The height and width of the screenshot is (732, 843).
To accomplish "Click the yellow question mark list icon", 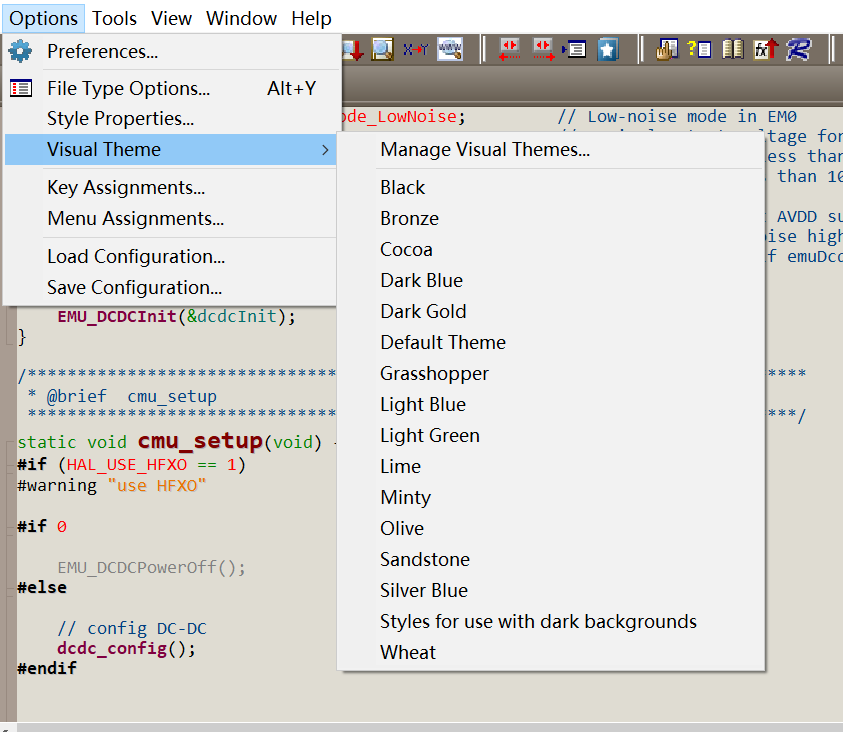I will click(x=700, y=49).
